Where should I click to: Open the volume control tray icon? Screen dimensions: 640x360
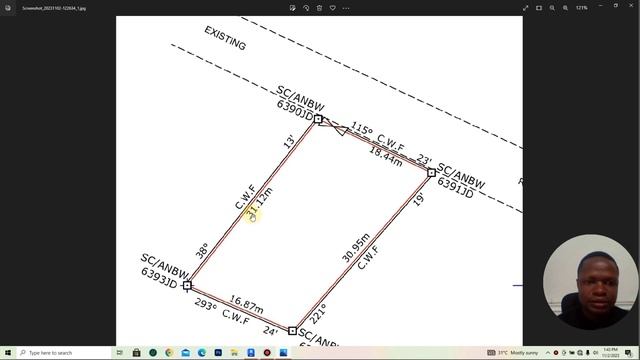(596, 353)
